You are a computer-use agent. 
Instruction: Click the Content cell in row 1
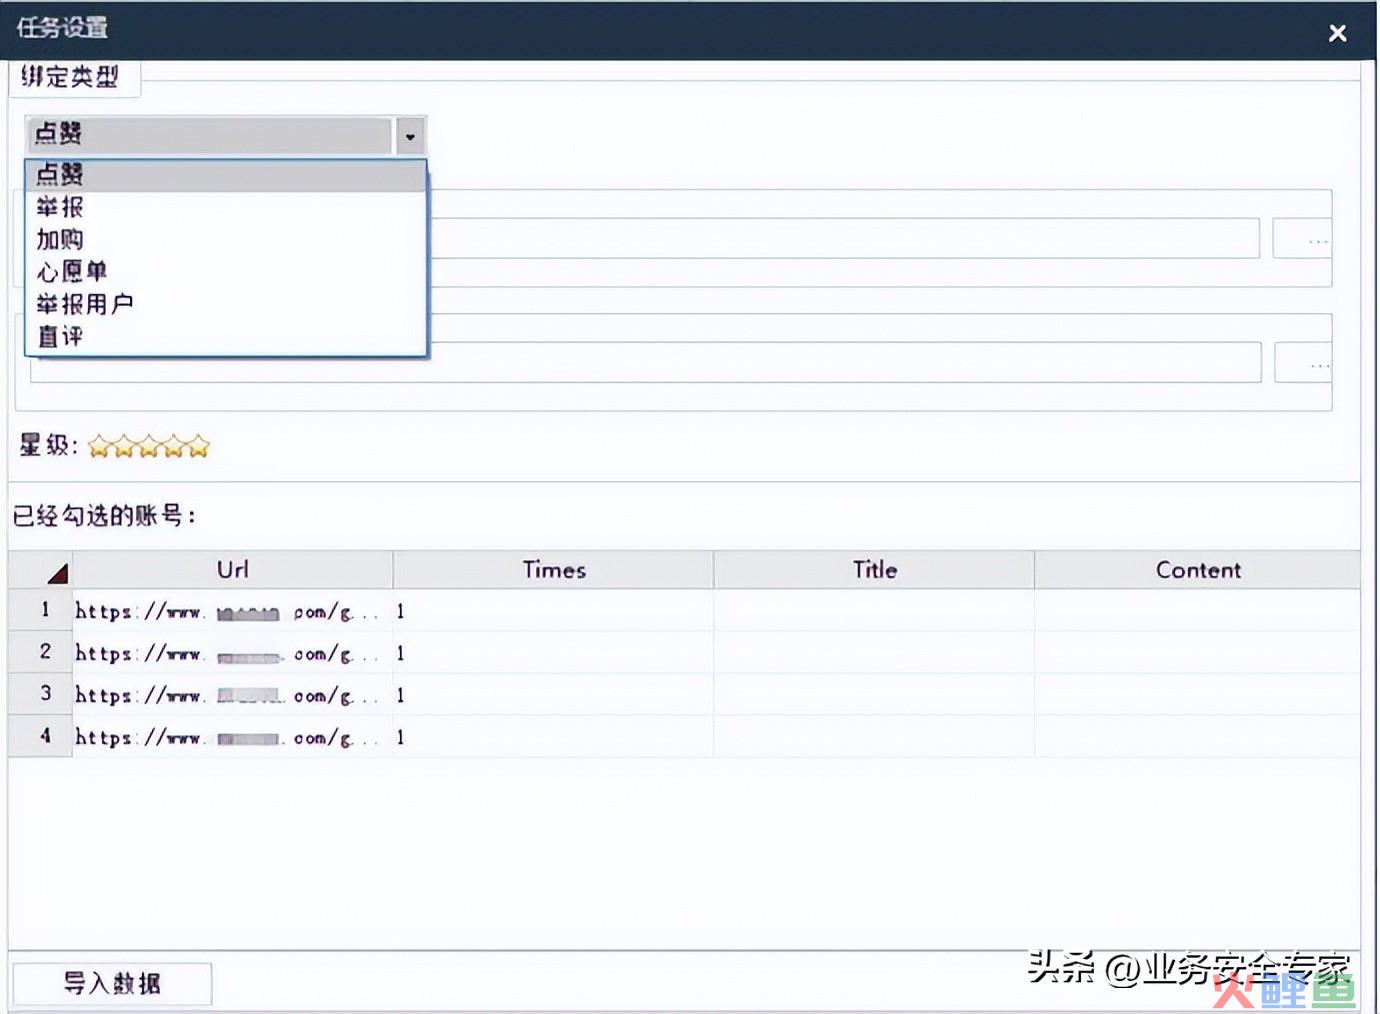1198,611
